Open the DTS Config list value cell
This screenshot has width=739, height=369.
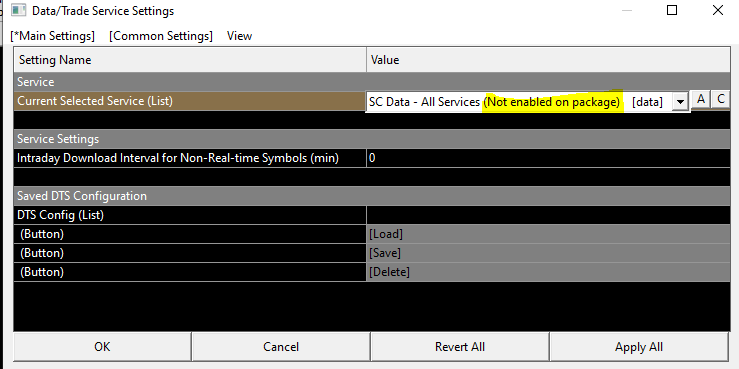(548, 215)
